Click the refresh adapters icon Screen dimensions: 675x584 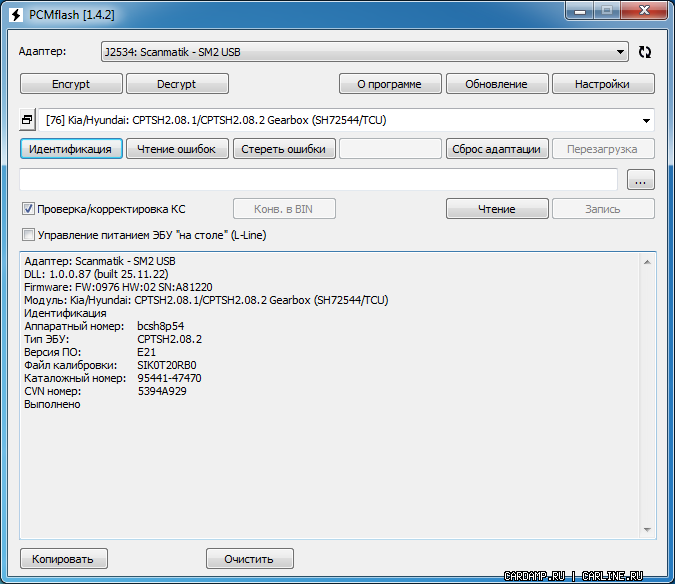[644, 52]
